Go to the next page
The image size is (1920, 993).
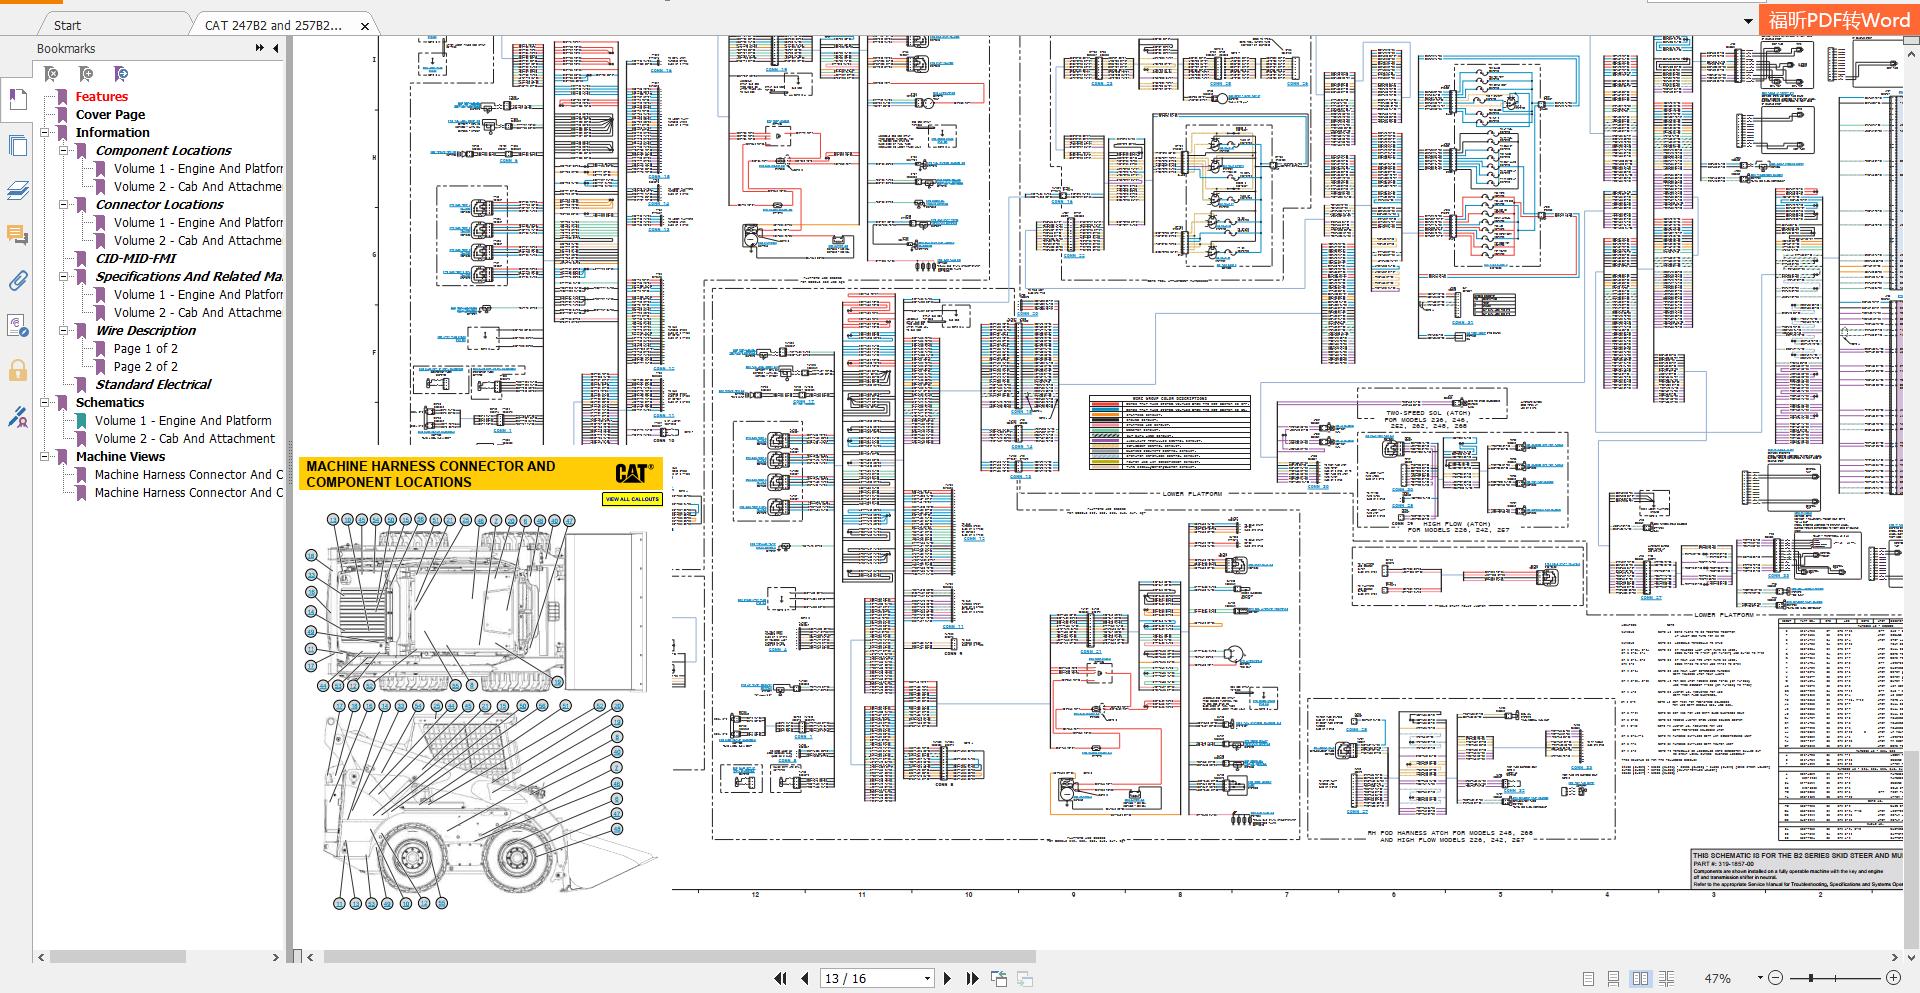(948, 979)
